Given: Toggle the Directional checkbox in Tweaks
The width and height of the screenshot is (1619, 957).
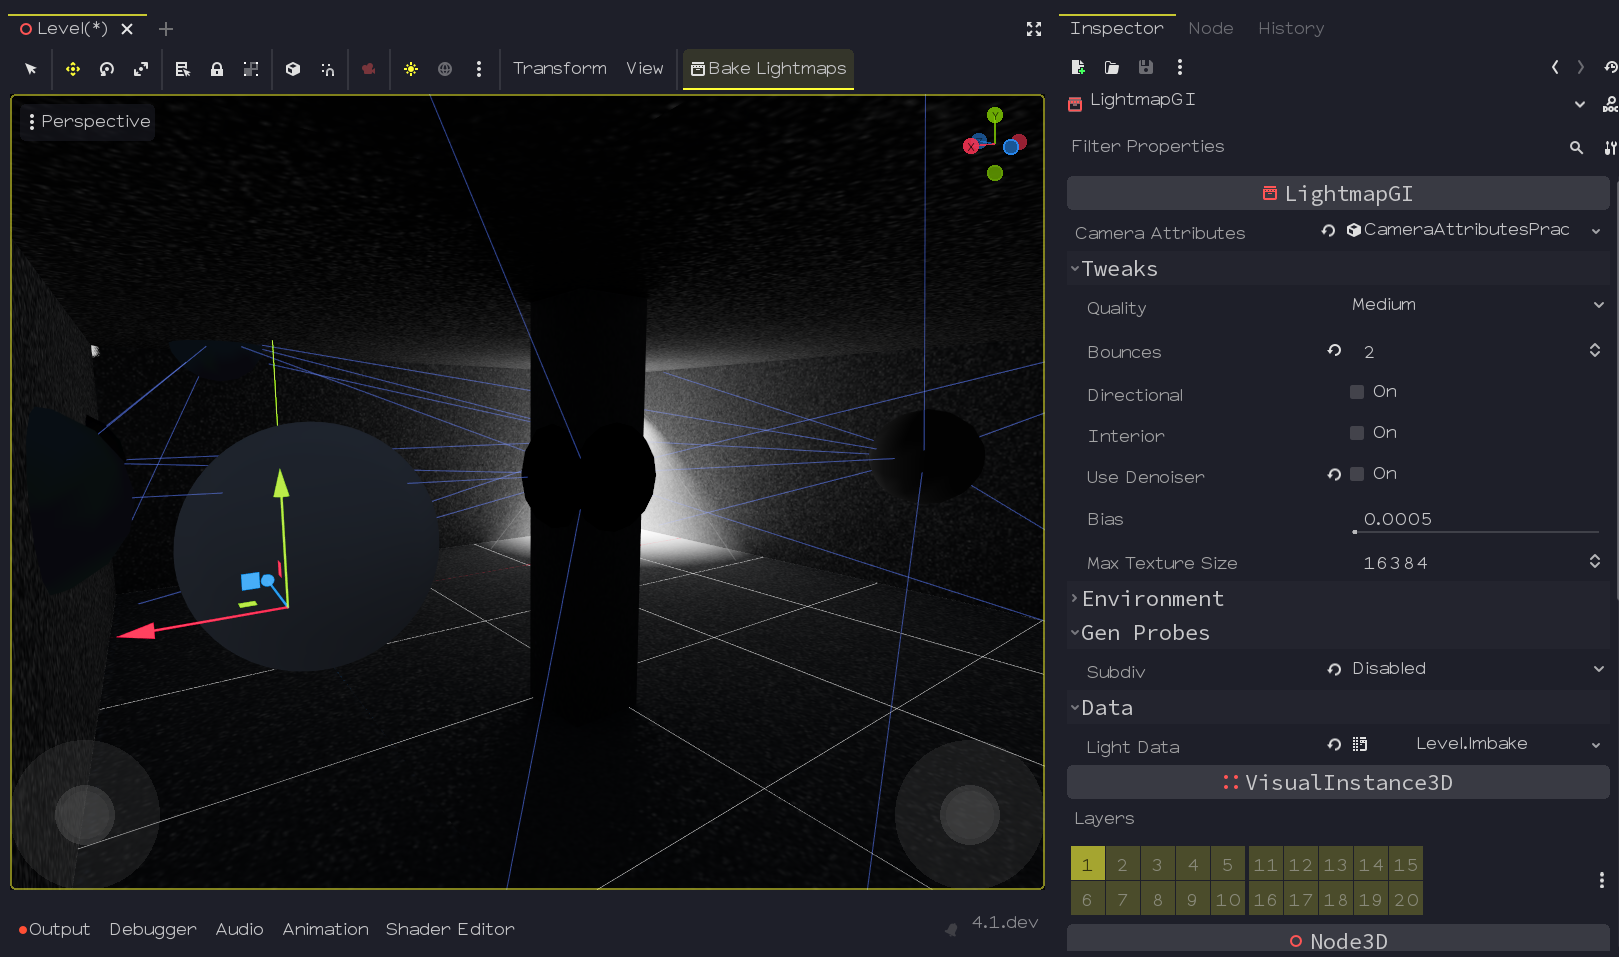Looking at the screenshot, I should (1356, 392).
